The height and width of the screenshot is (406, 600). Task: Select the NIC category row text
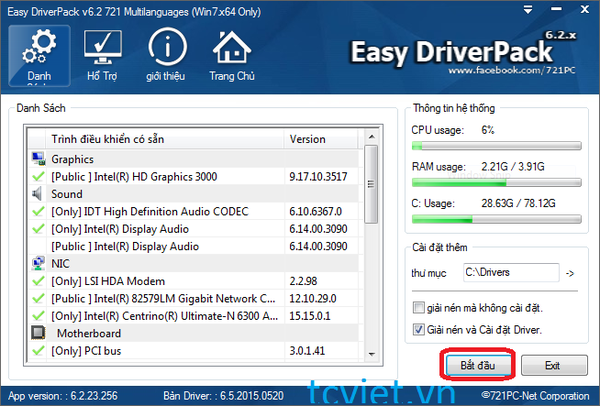[x=60, y=263]
